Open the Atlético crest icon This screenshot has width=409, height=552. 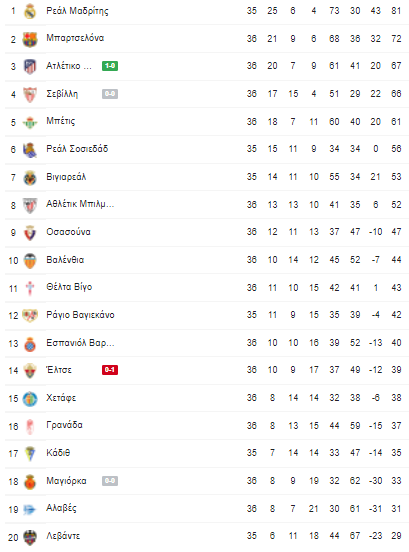tap(30, 66)
